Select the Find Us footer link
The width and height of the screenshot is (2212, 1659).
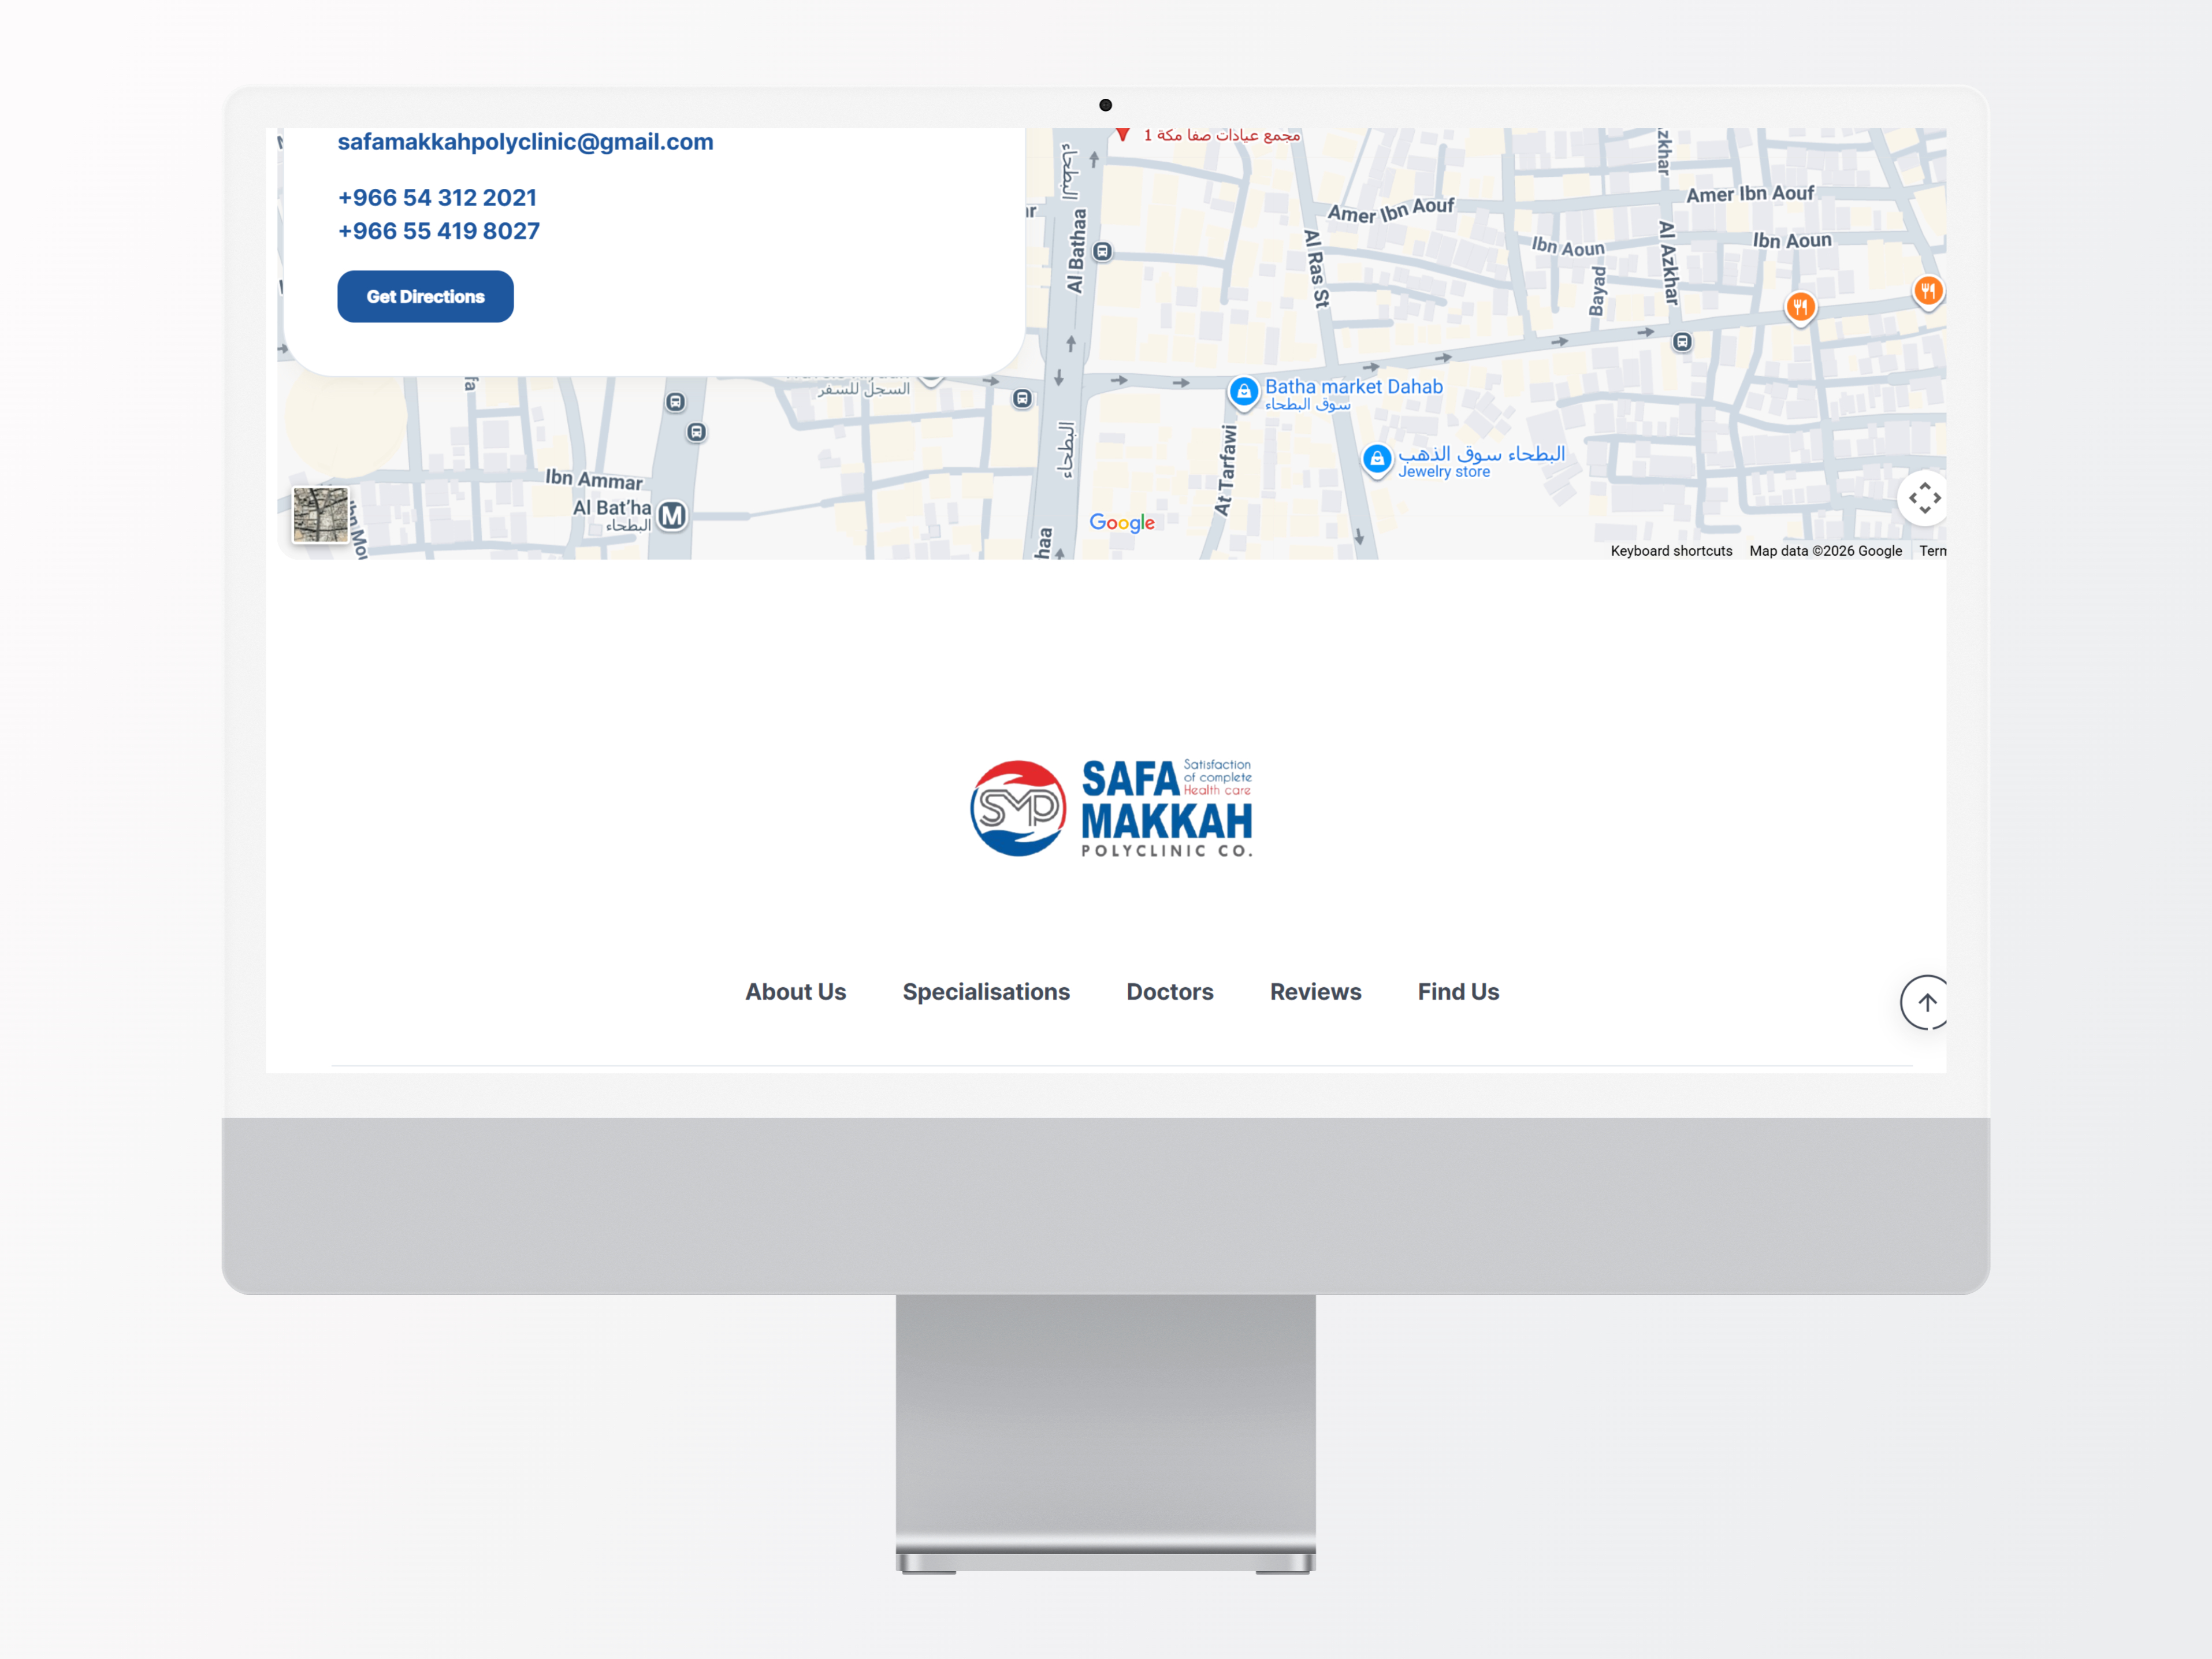[1458, 991]
